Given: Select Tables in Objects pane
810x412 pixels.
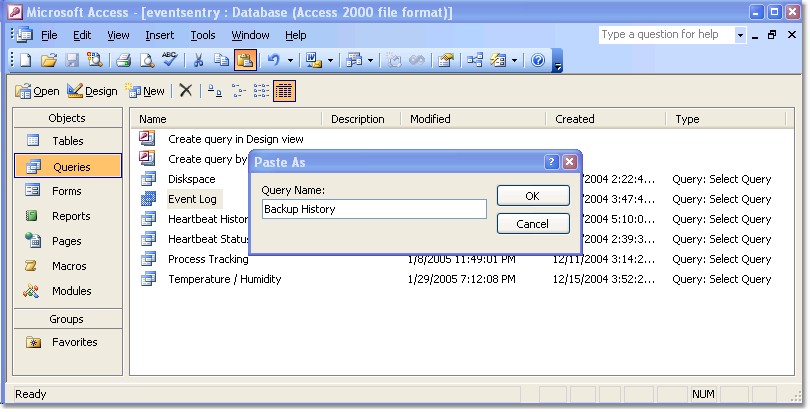Looking at the screenshot, I should click(x=68, y=140).
